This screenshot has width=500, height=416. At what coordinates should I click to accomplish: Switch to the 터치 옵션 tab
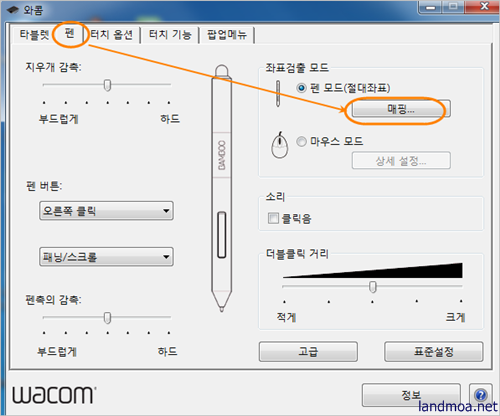pyautogui.click(x=112, y=35)
